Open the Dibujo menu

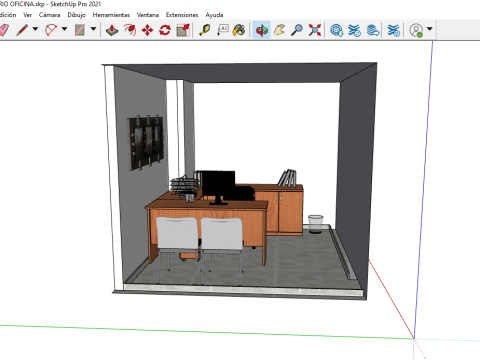point(76,15)
